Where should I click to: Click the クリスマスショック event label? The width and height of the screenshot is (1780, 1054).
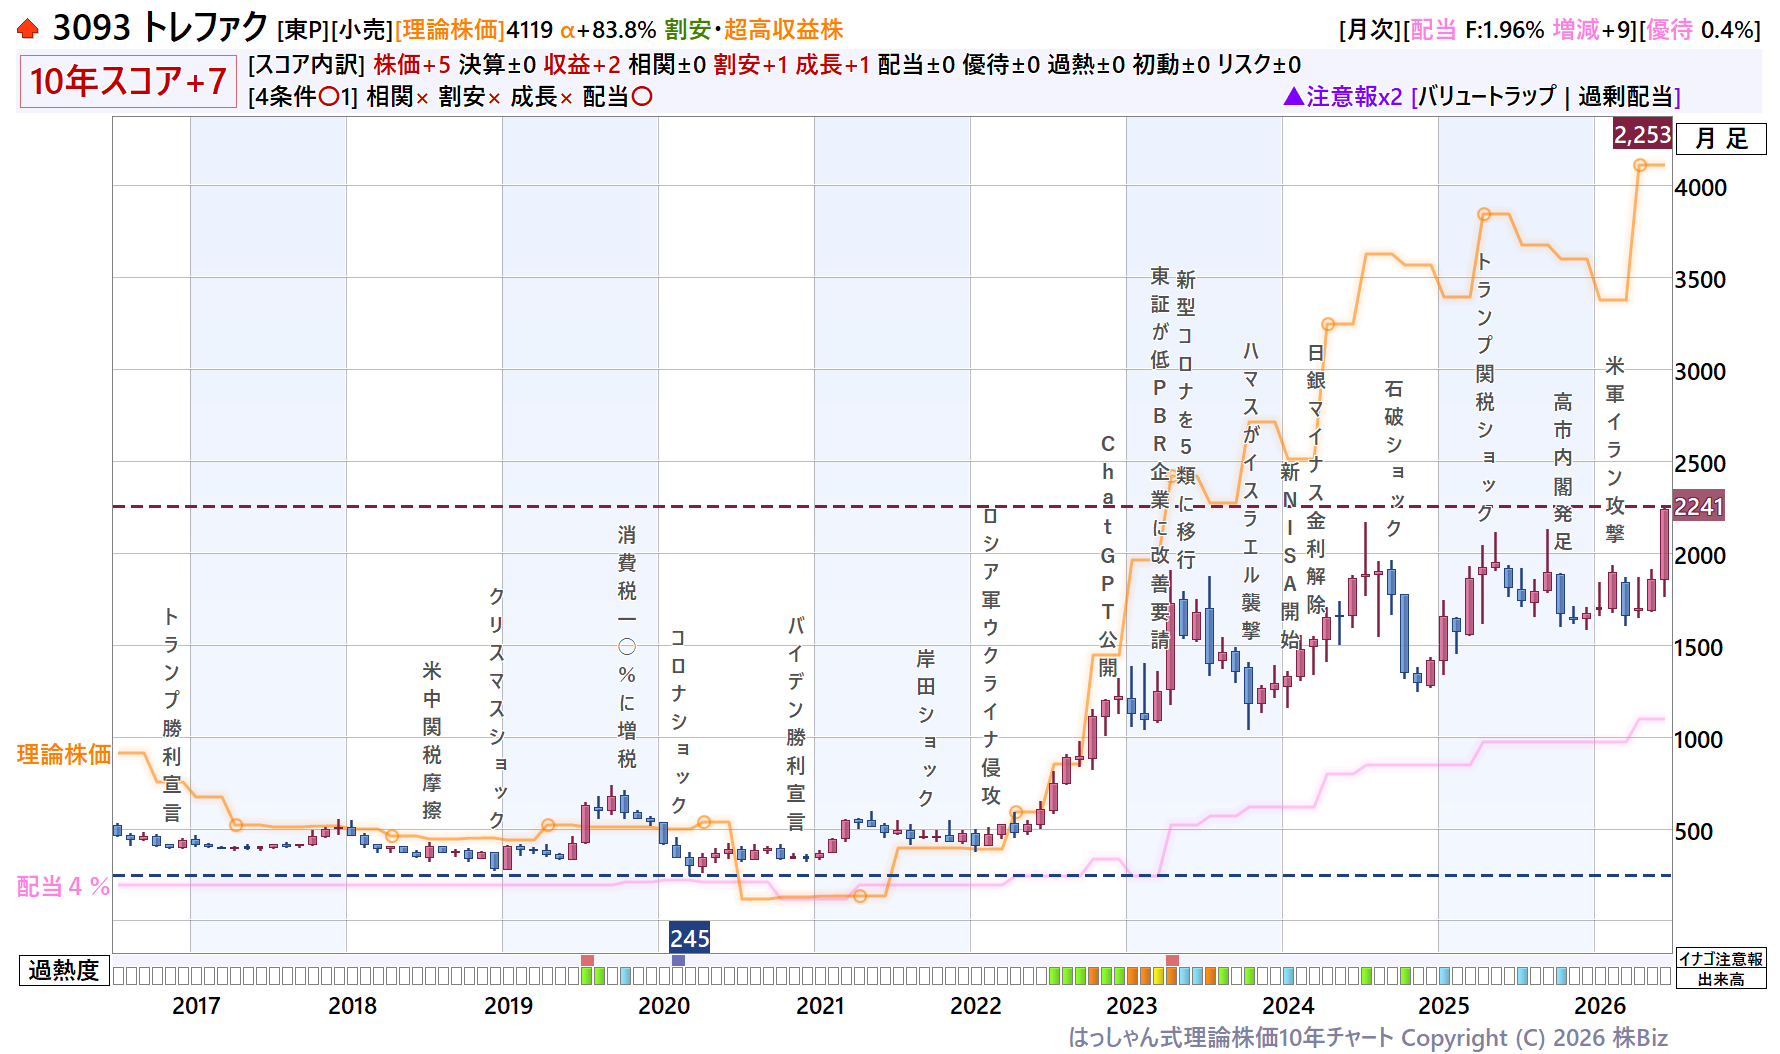tap(497, 707)
